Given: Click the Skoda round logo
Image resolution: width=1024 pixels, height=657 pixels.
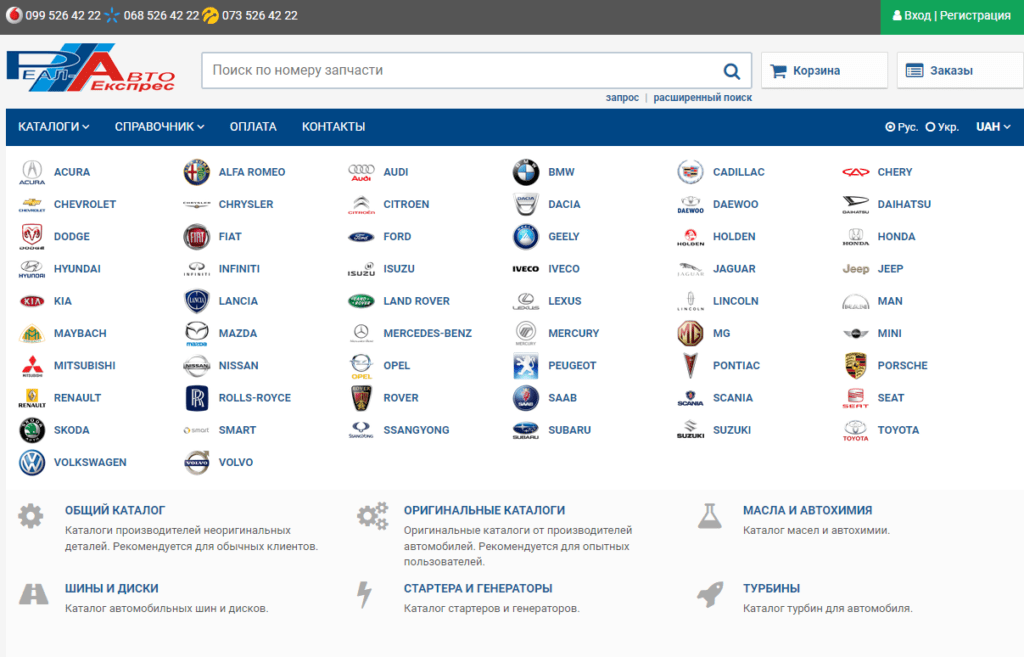Looking at the screenshot, I should (x=32, y=430).
